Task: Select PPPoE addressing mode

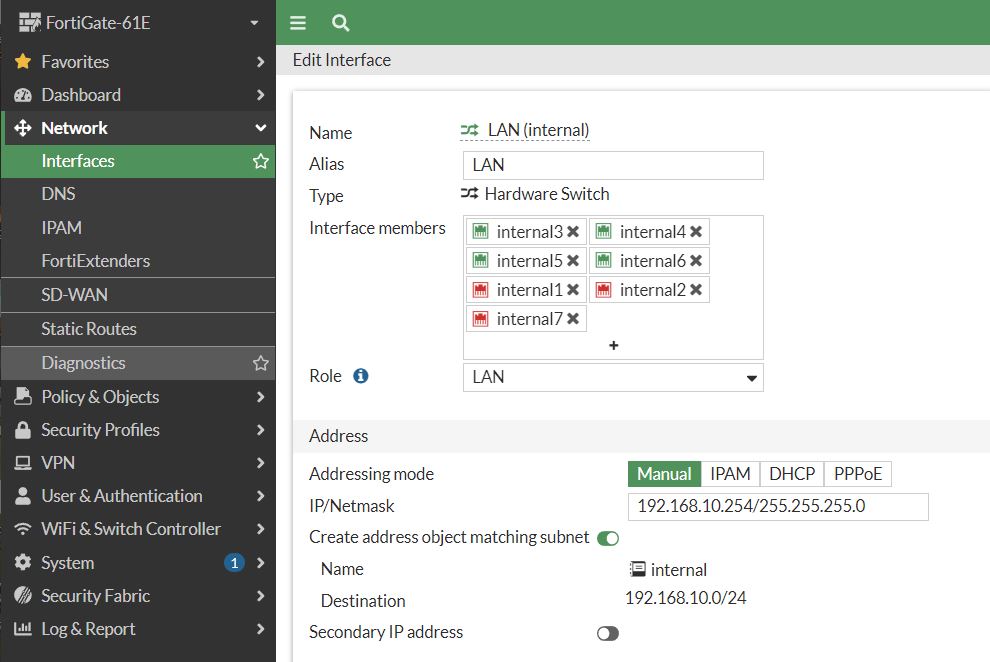Action: (857, 474)
